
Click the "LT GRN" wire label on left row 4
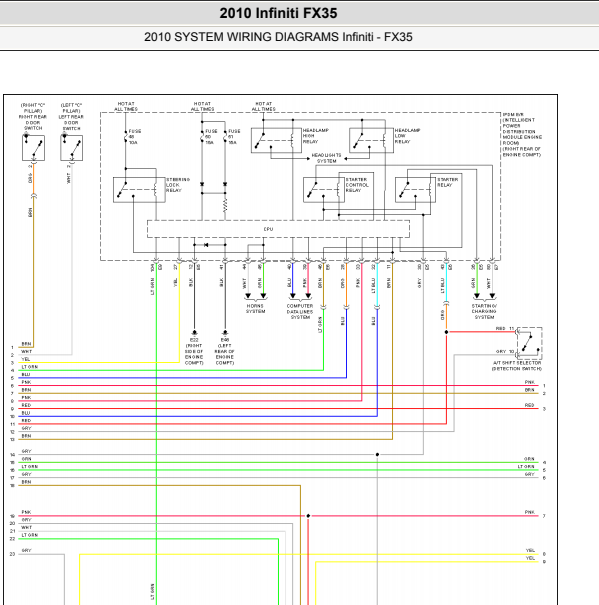point(30,367)
